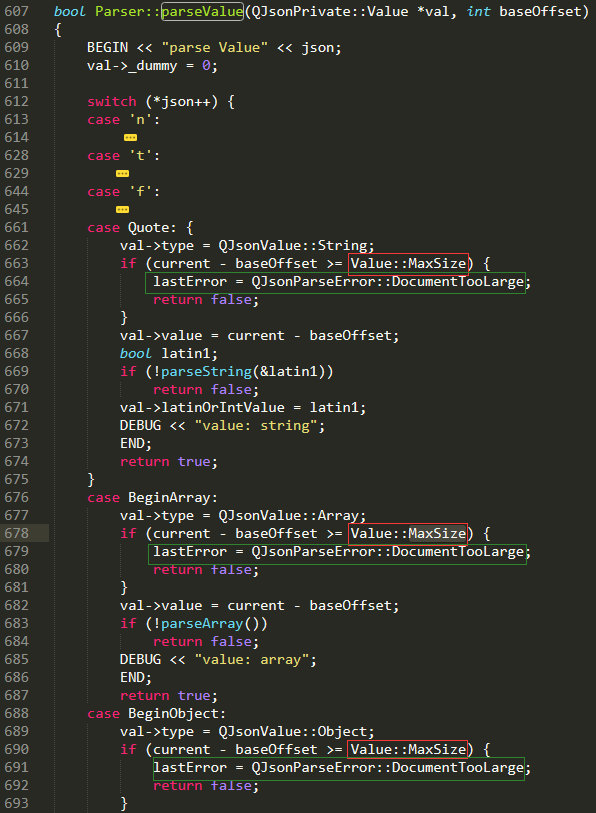Click case BeginArray label

click(x=153, y=498)
